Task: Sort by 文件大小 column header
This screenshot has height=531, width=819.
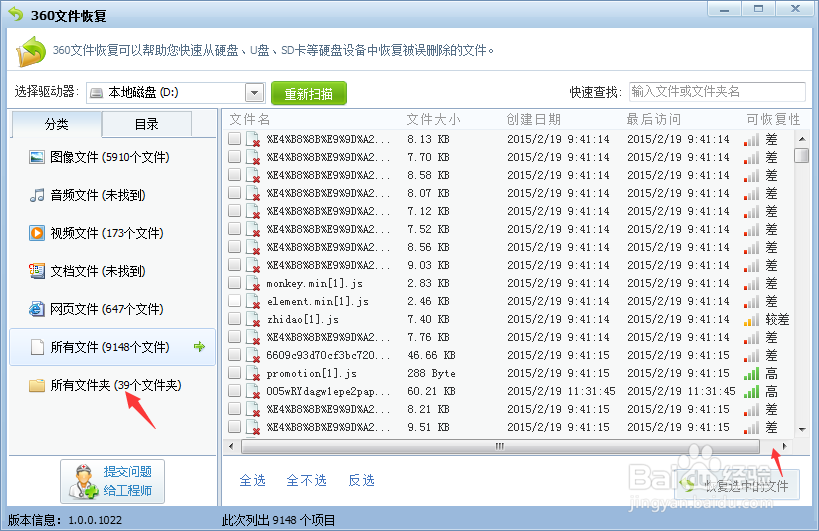Action: [x=434, y=120]
